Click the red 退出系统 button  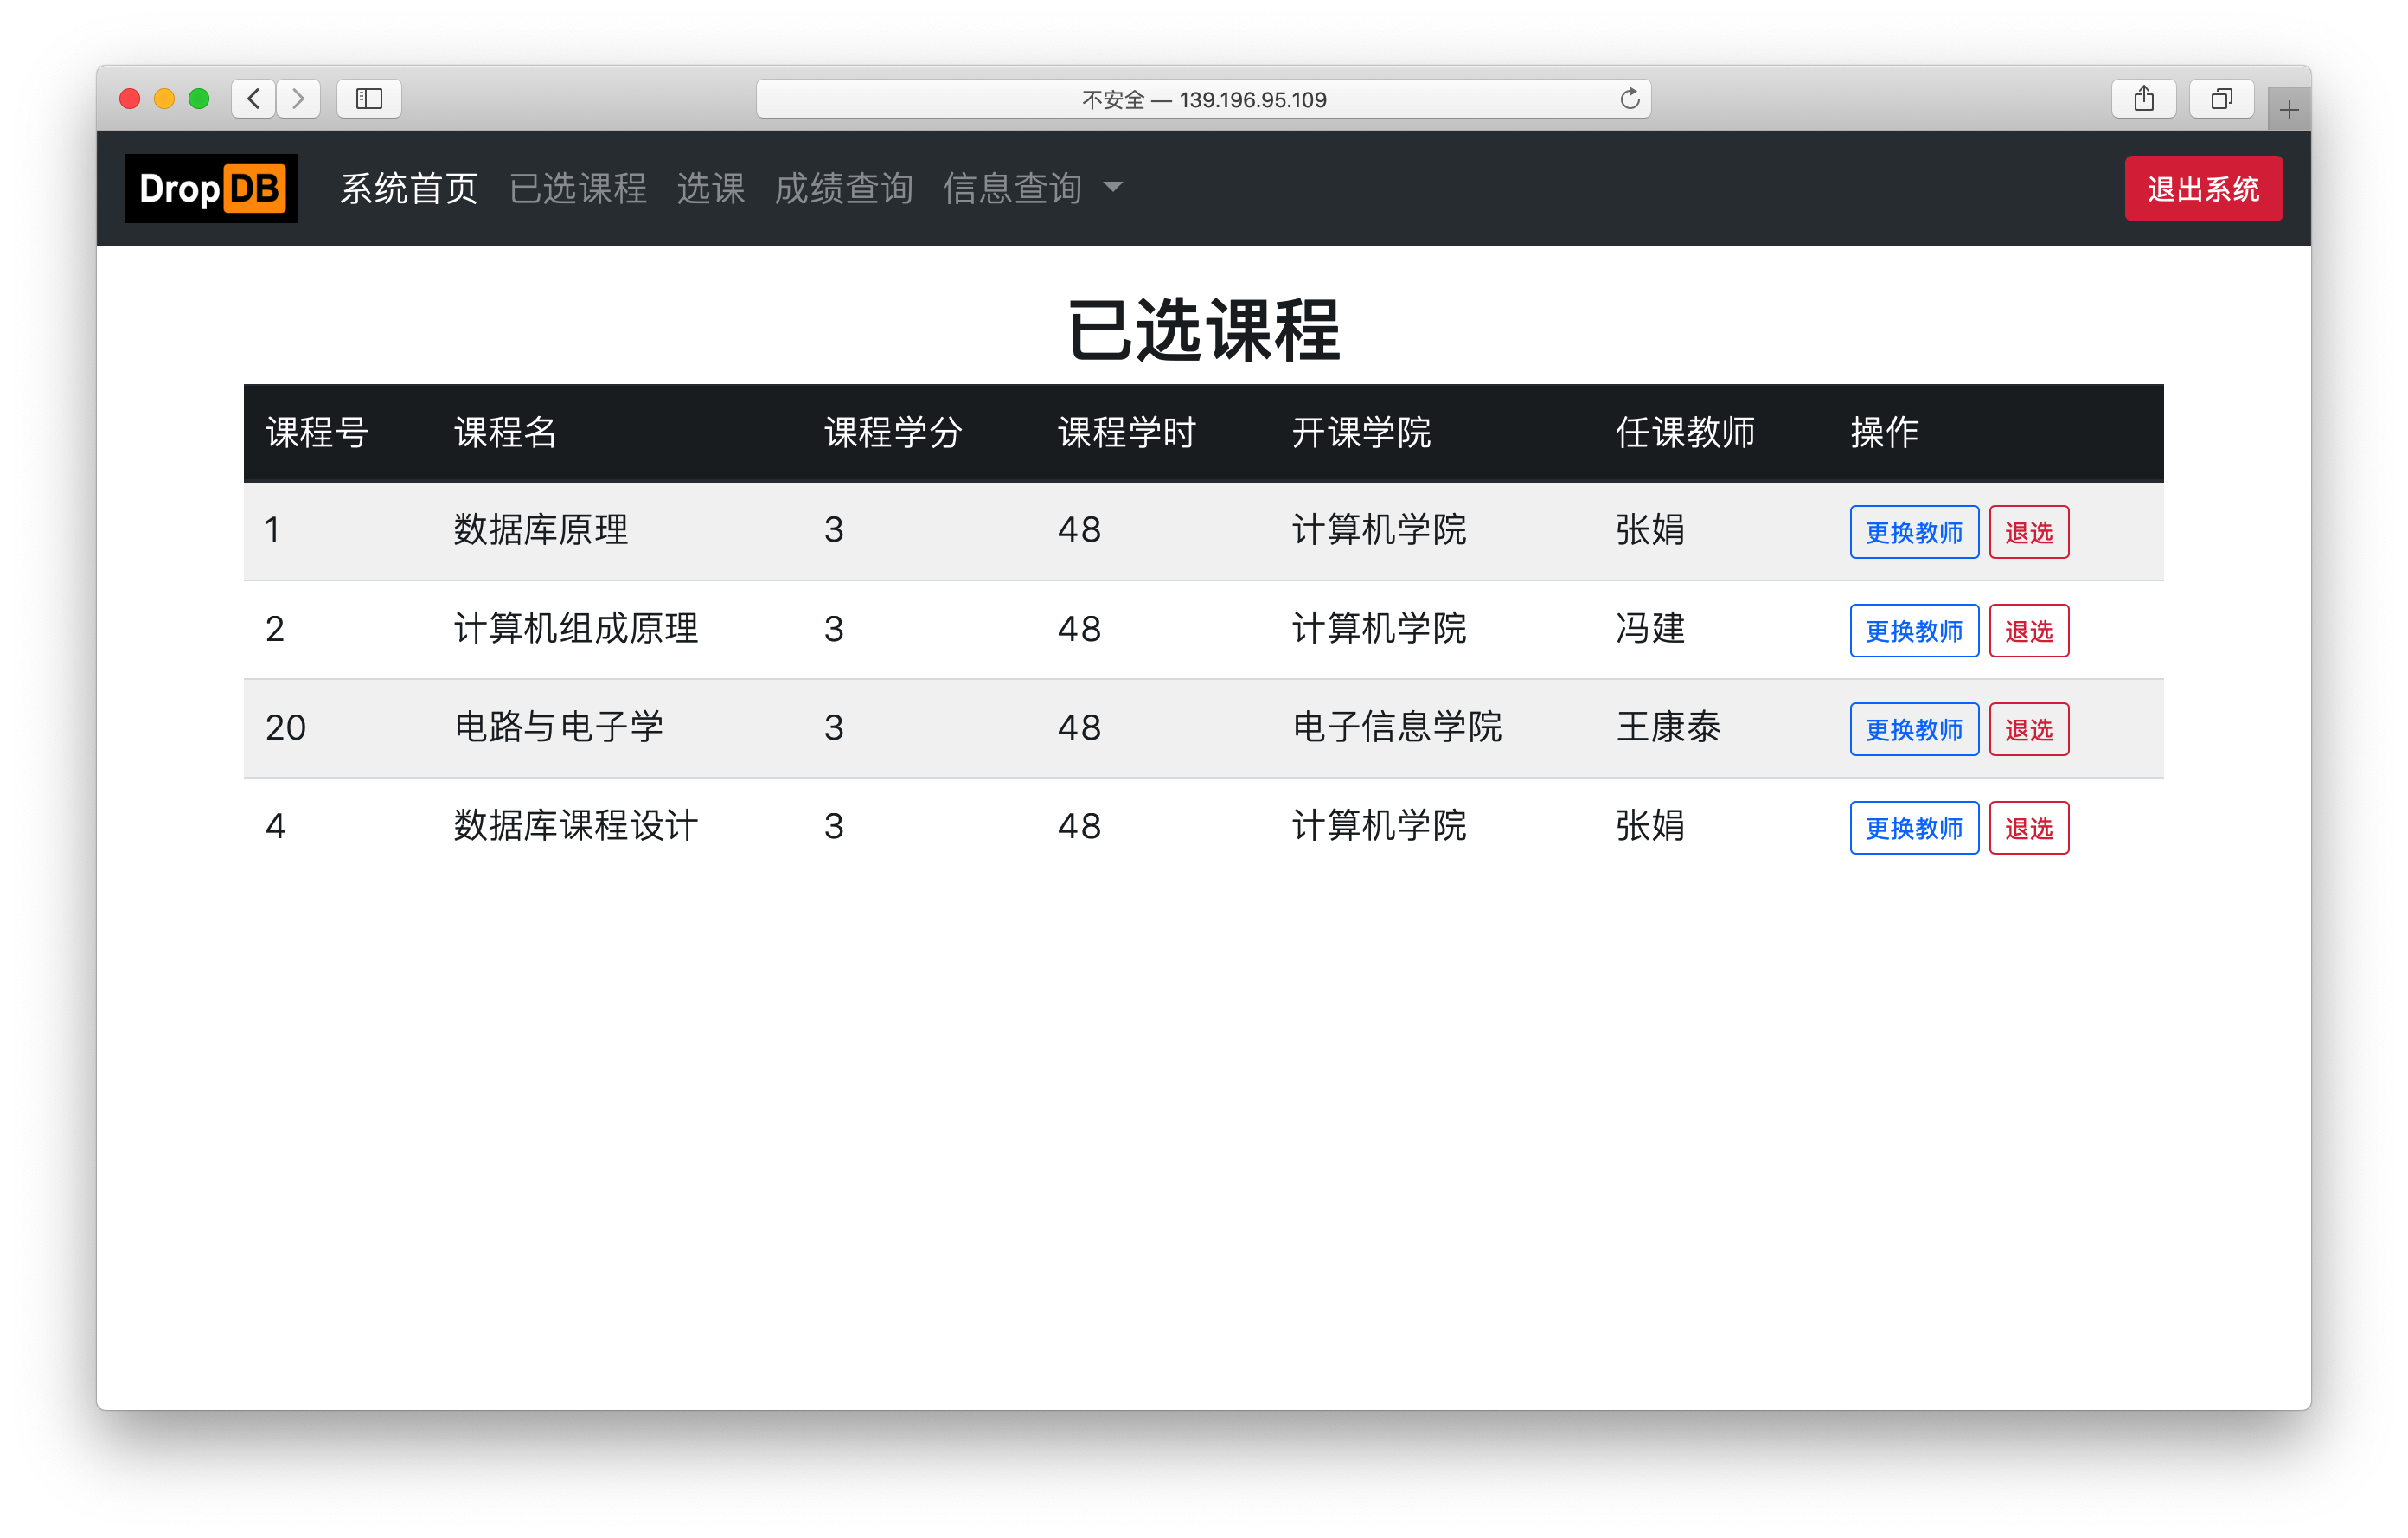click(2203, 188)
